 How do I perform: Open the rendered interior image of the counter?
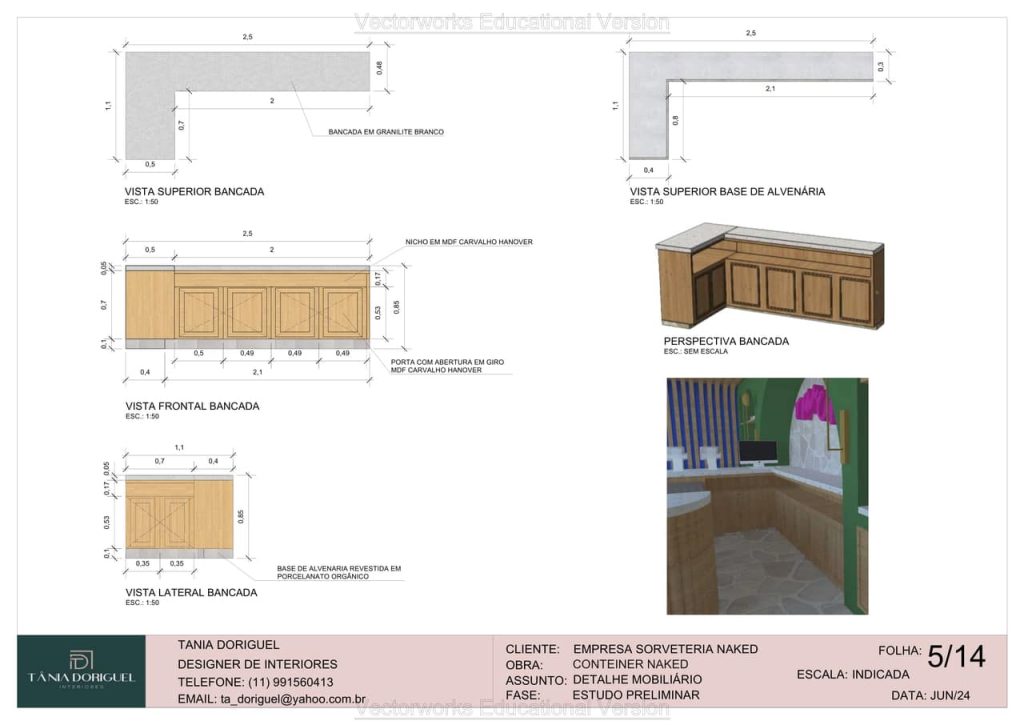pyautogui.click(x=767, y=496)
